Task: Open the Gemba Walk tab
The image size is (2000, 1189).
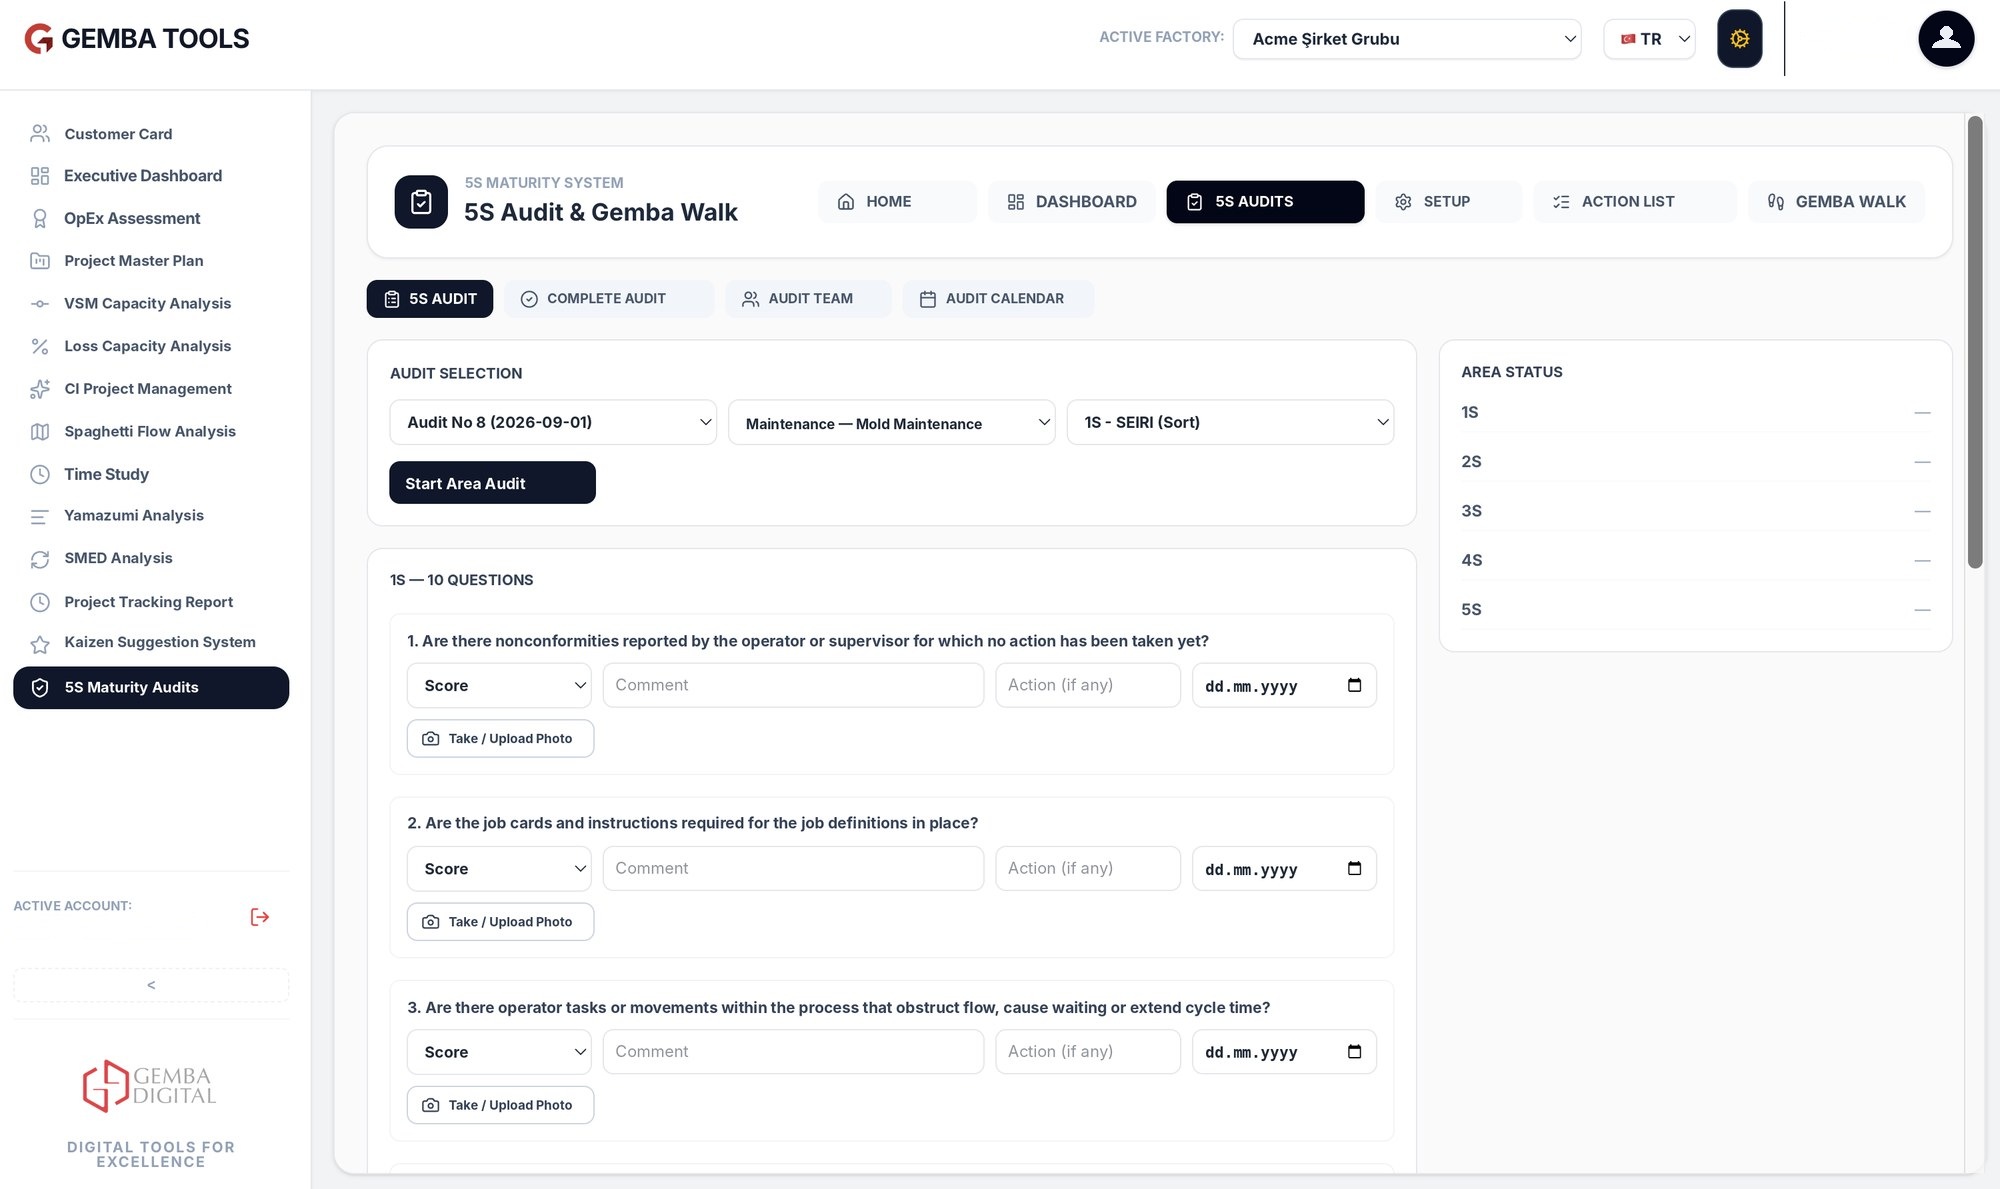Action: click(1836, 202)
